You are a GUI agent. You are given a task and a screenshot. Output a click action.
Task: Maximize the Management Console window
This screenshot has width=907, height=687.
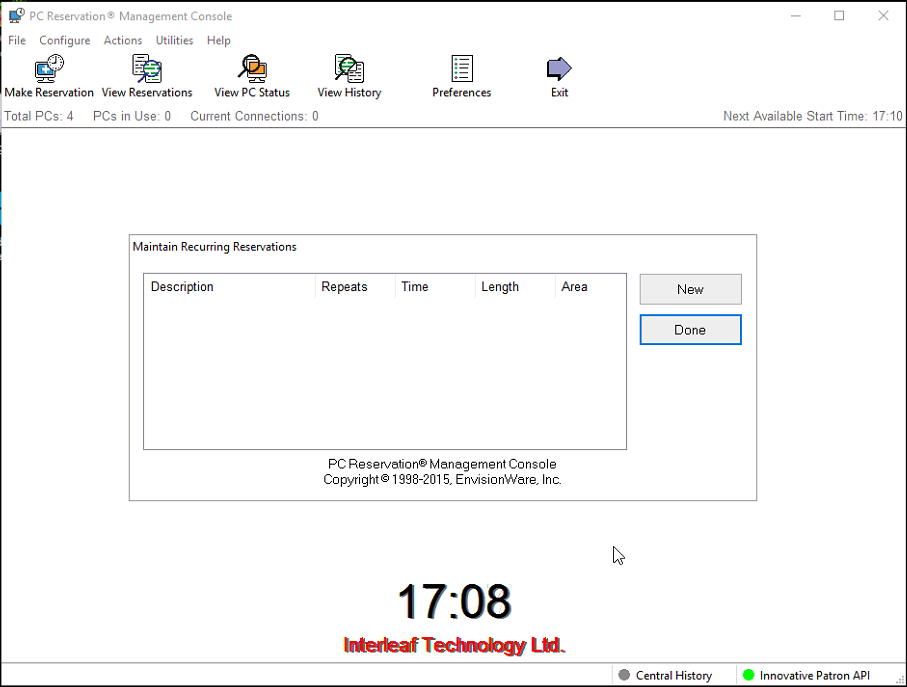(839, 16)
